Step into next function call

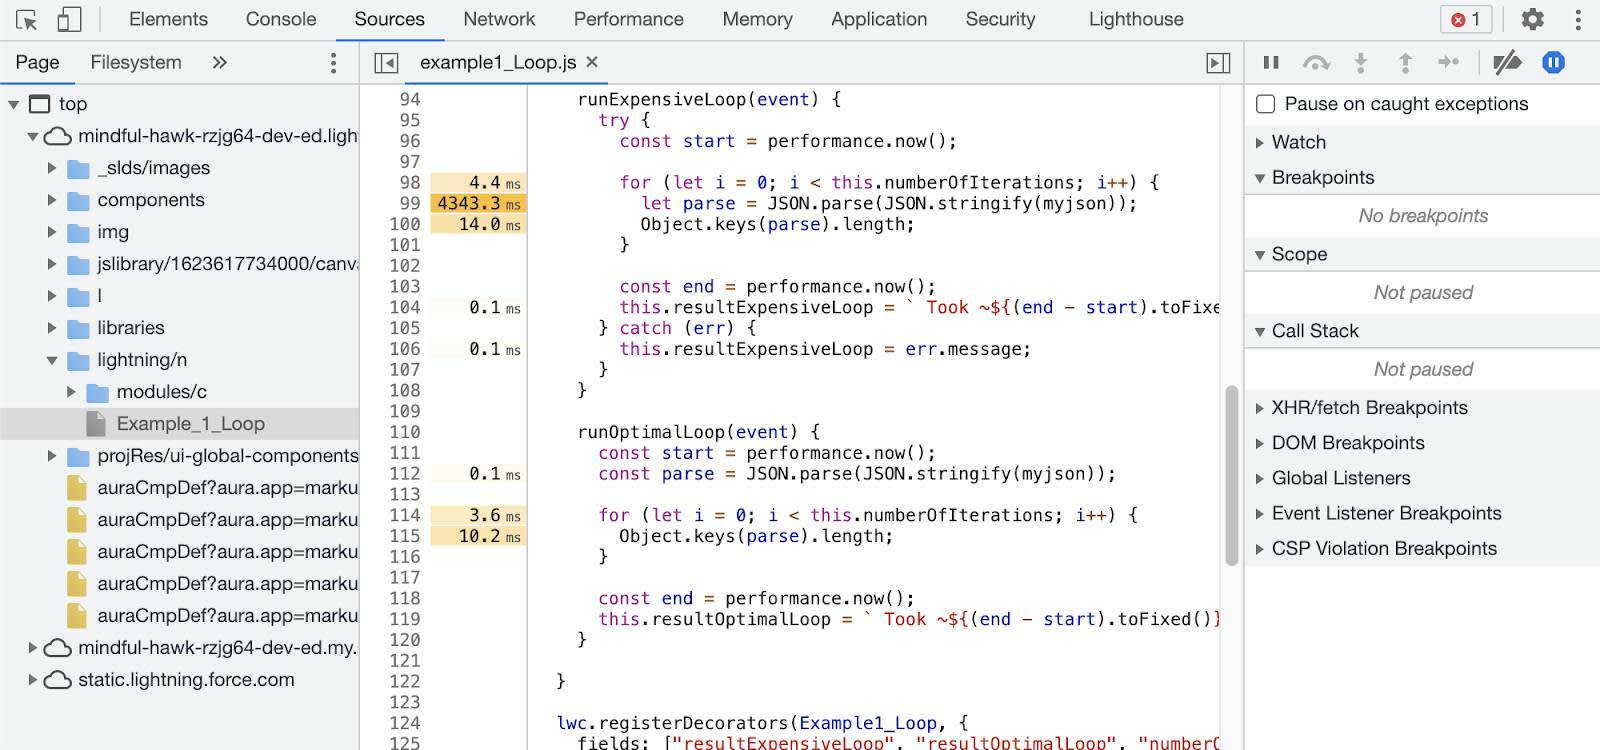tap(1360, 63)
